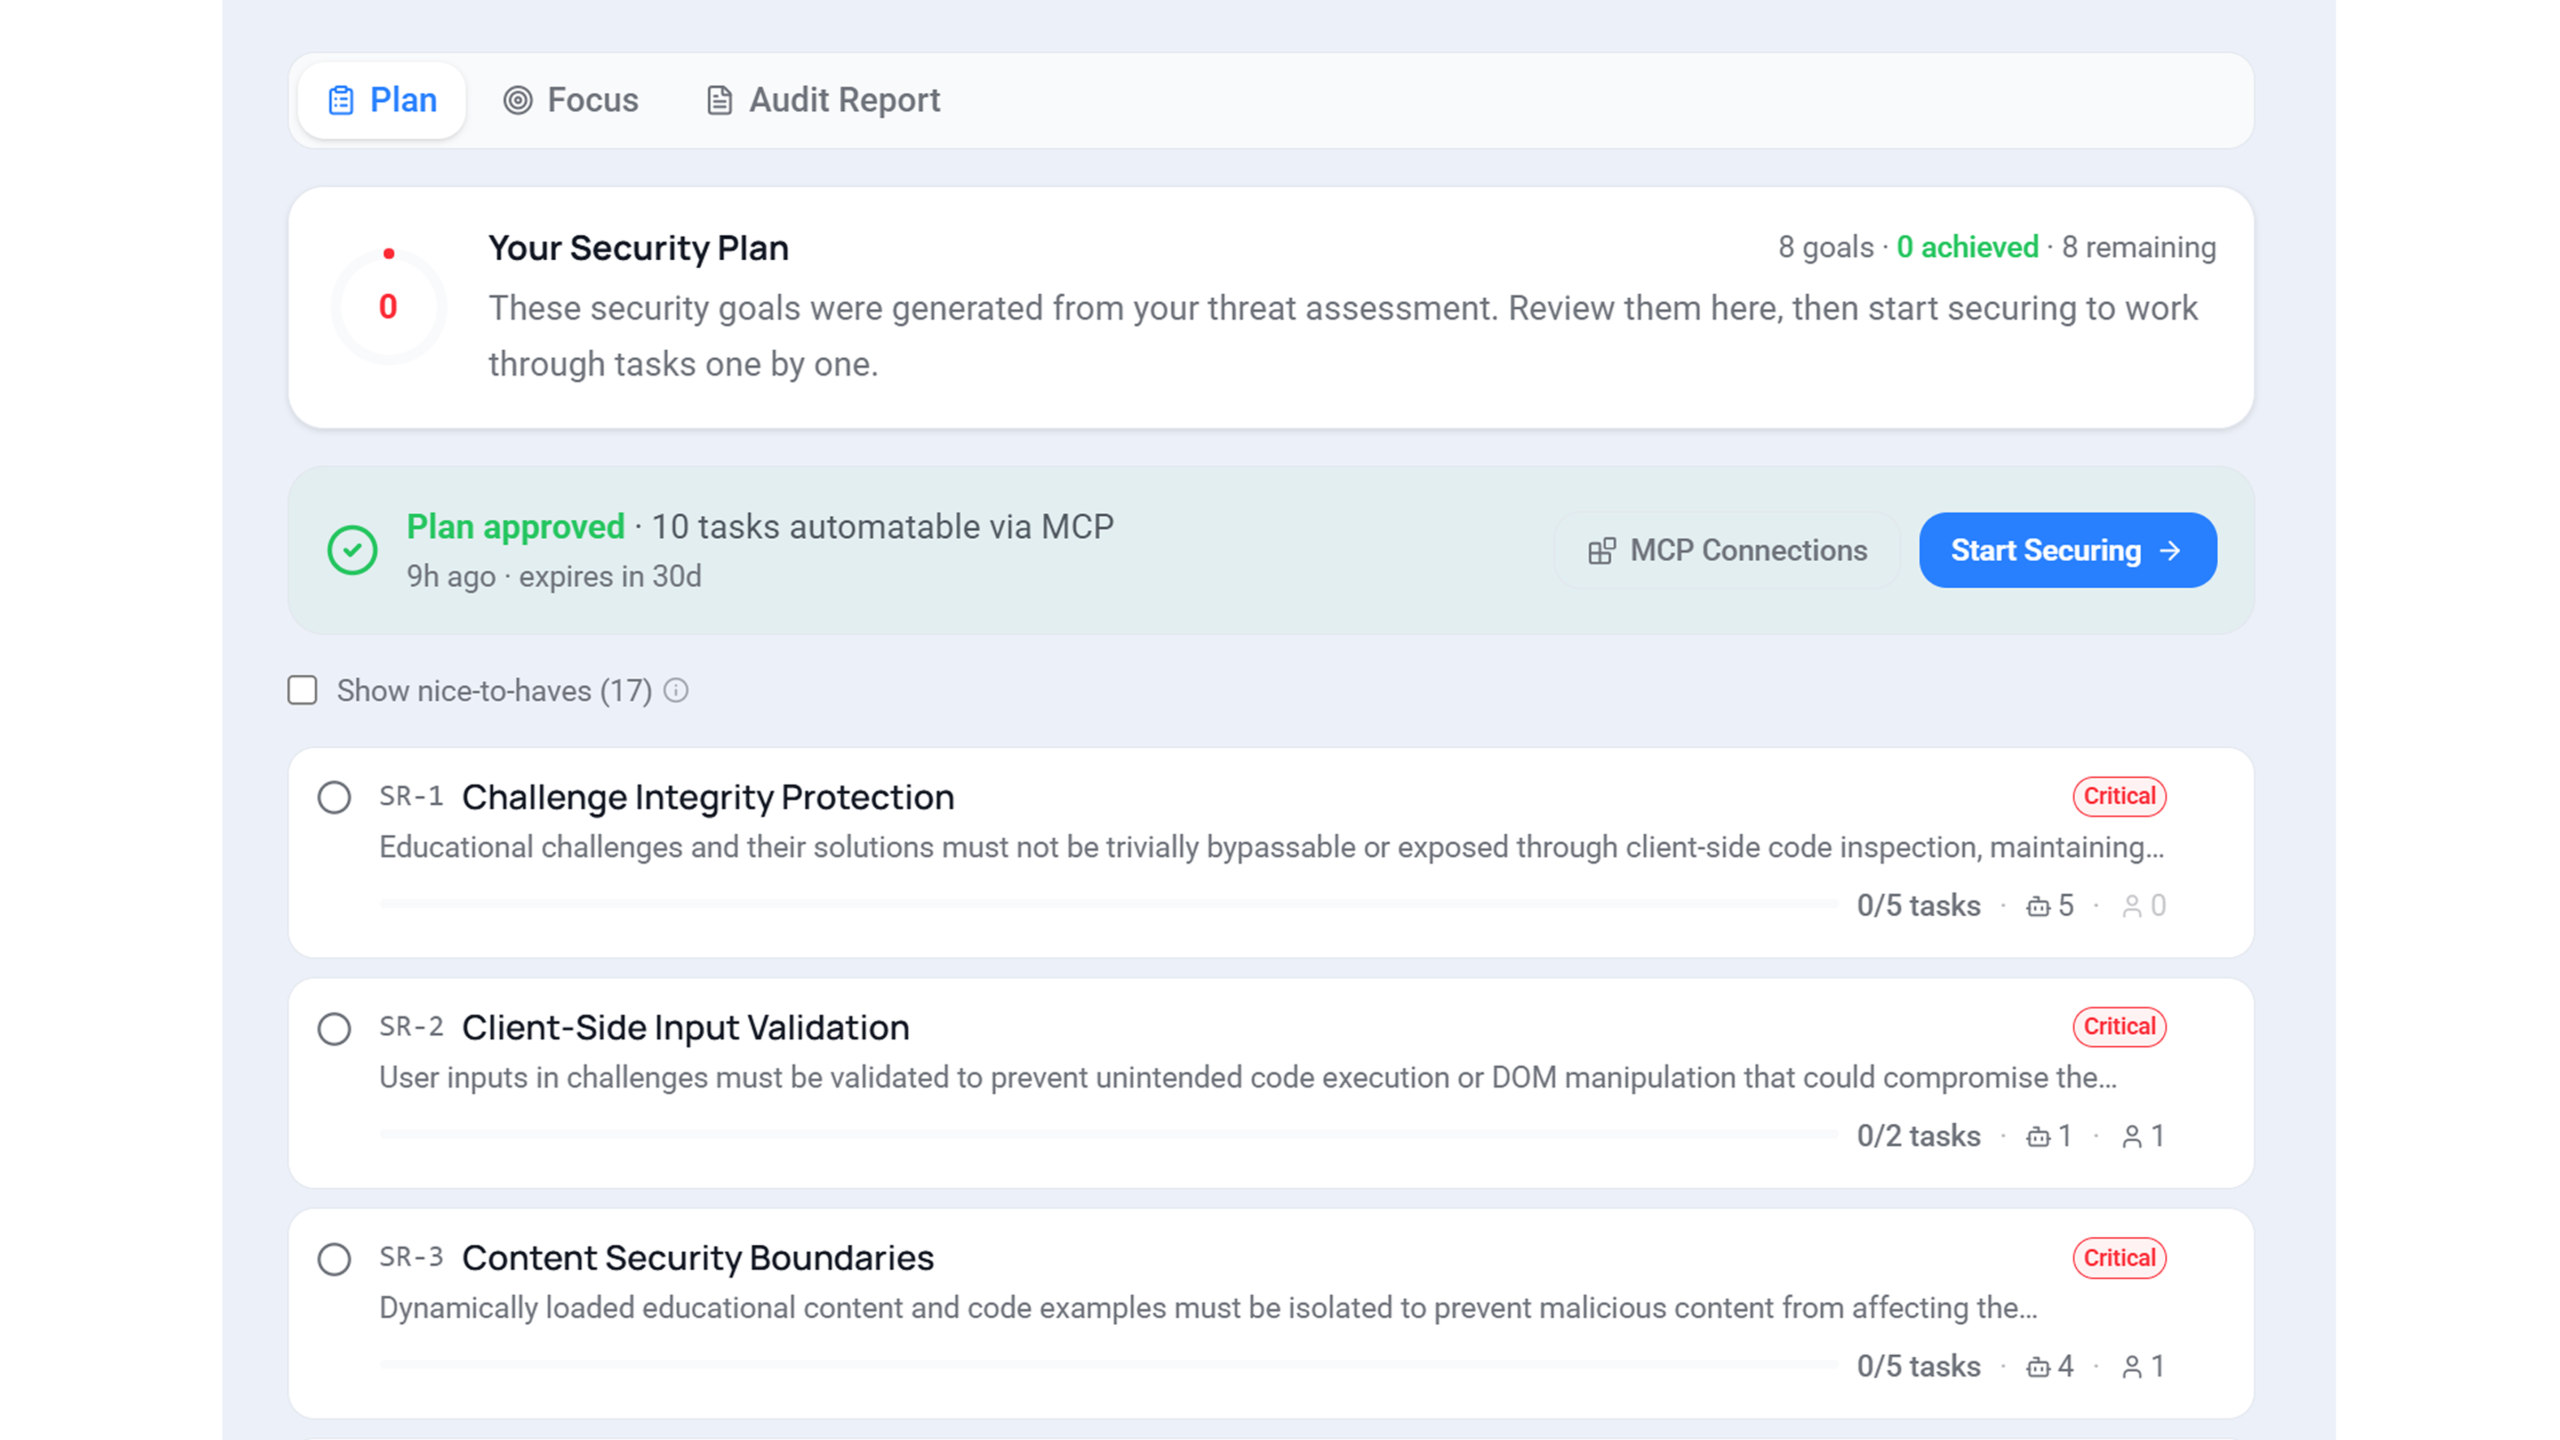Select the SR-3 goal status circle
Viewport: 2560px width, 1440px height.
(x=334, y=1258)
